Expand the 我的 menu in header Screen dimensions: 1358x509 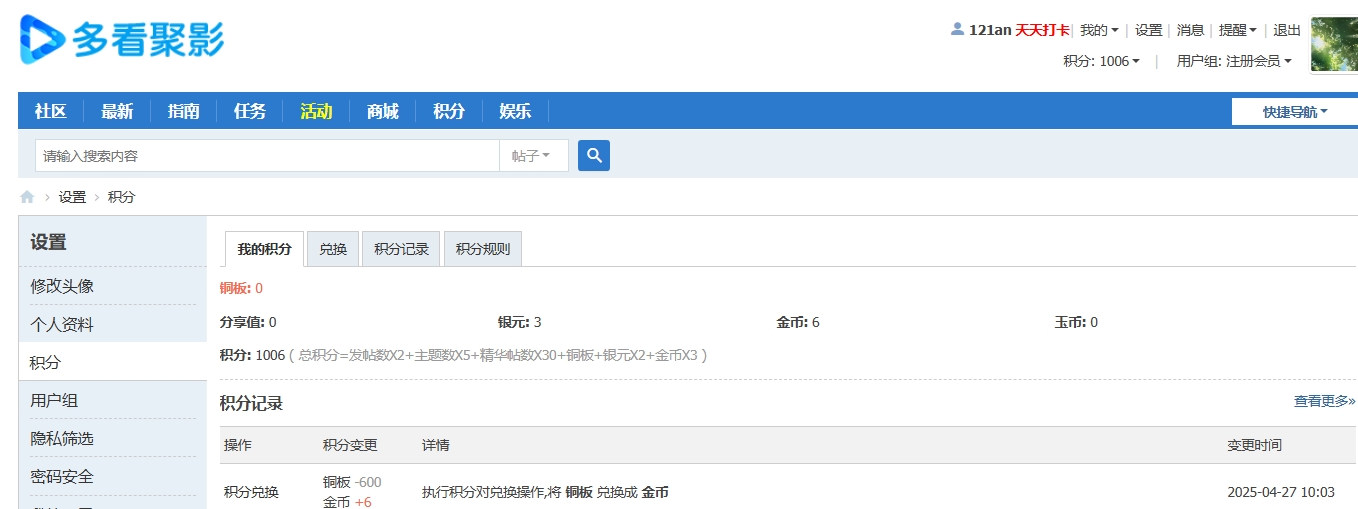pos(1099,30)
